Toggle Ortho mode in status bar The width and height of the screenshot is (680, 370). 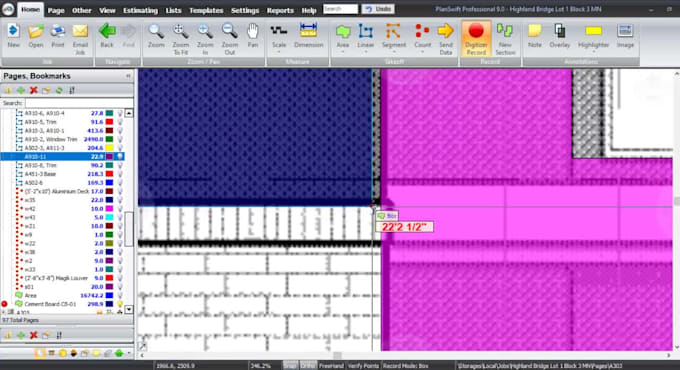pyautogui.click(x=308, y=366)
